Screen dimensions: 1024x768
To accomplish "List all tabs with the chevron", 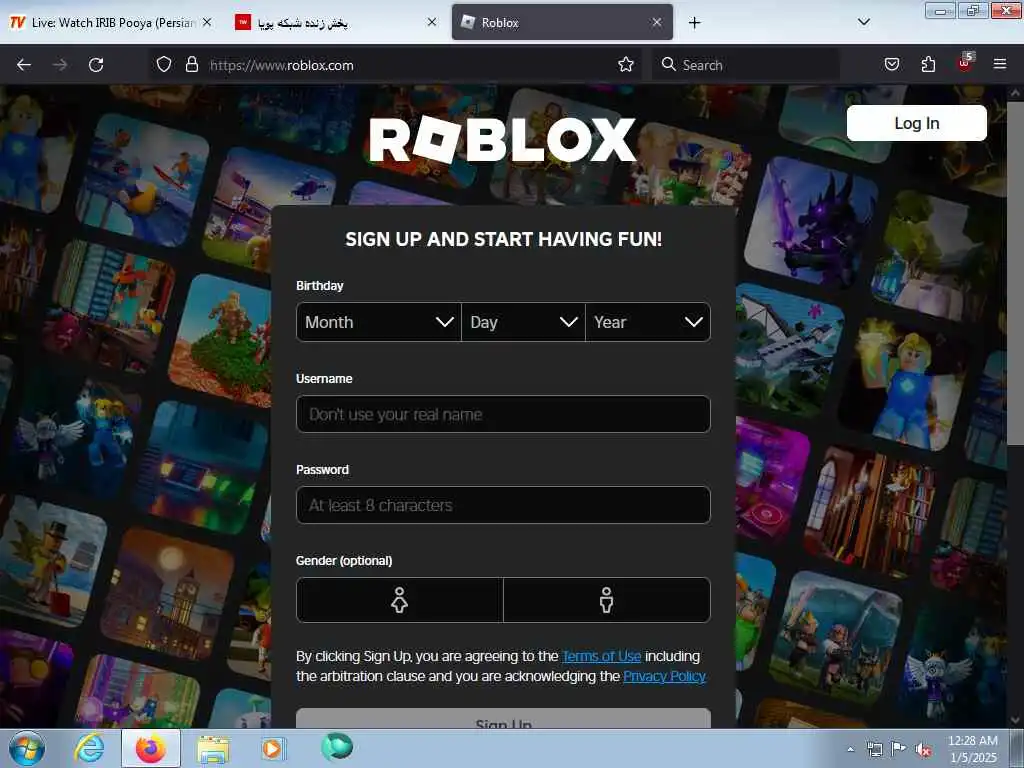I will [863, 22].
